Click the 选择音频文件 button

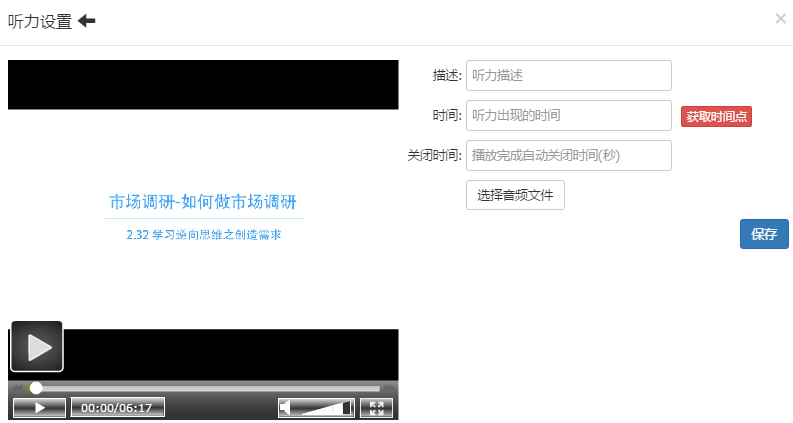(x=515, y=195)
